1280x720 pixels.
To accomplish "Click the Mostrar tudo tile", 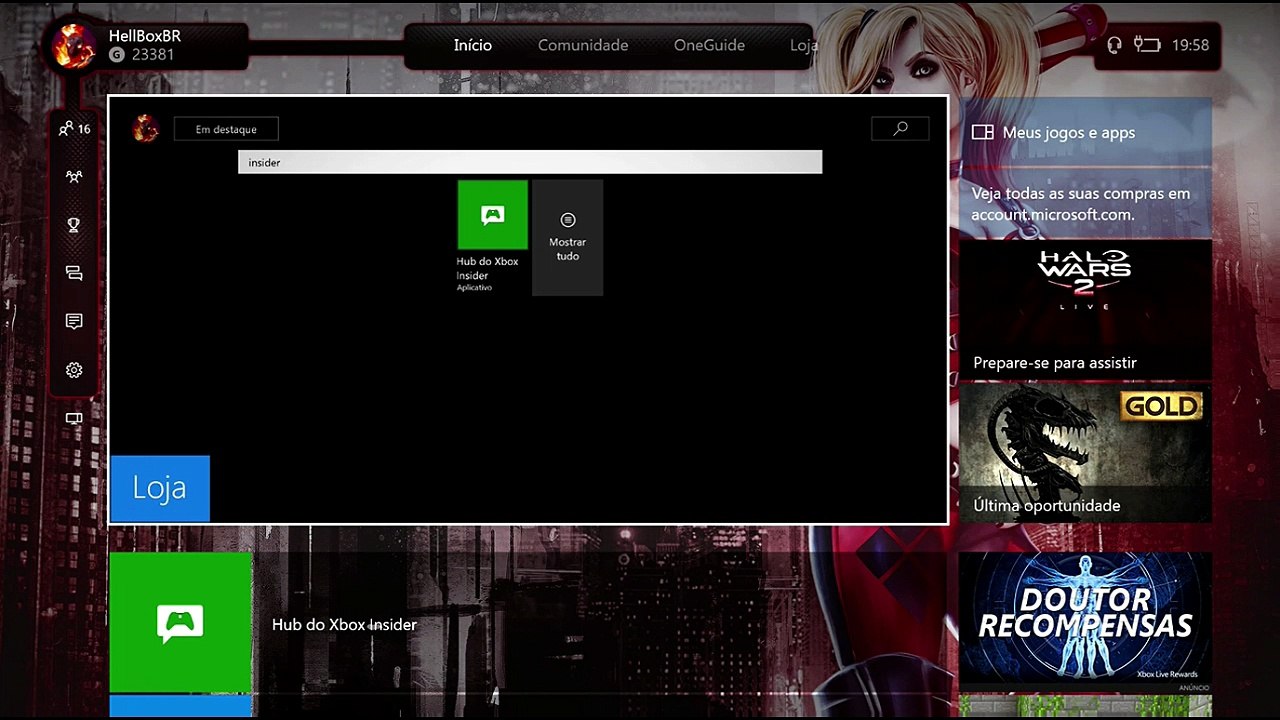I will coord(567,237).
